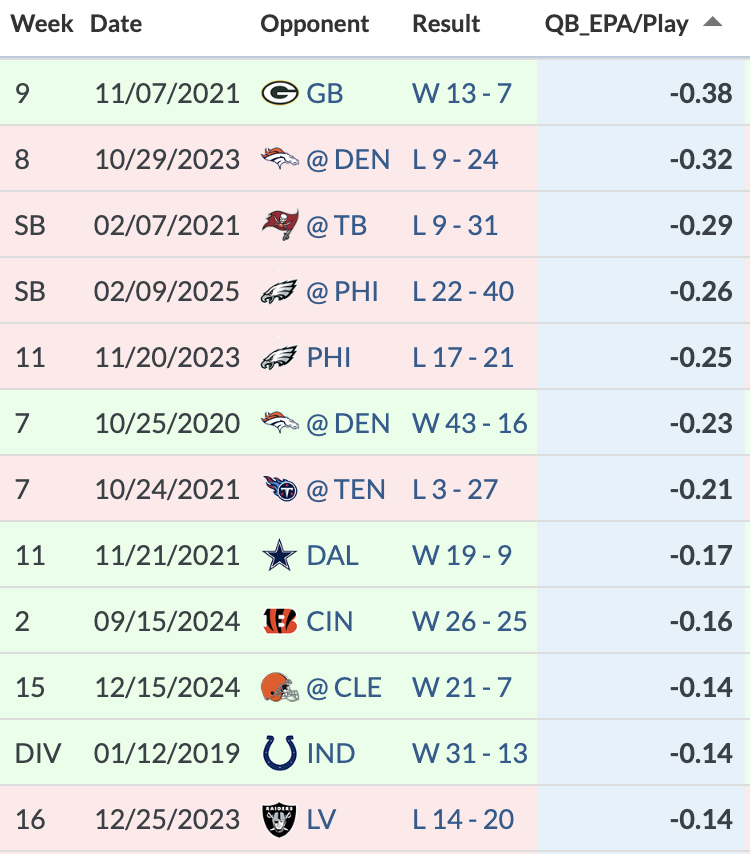This screenshot has height=854, width=750.
Task: Click the Titans logo
Action: click(280, 489)
